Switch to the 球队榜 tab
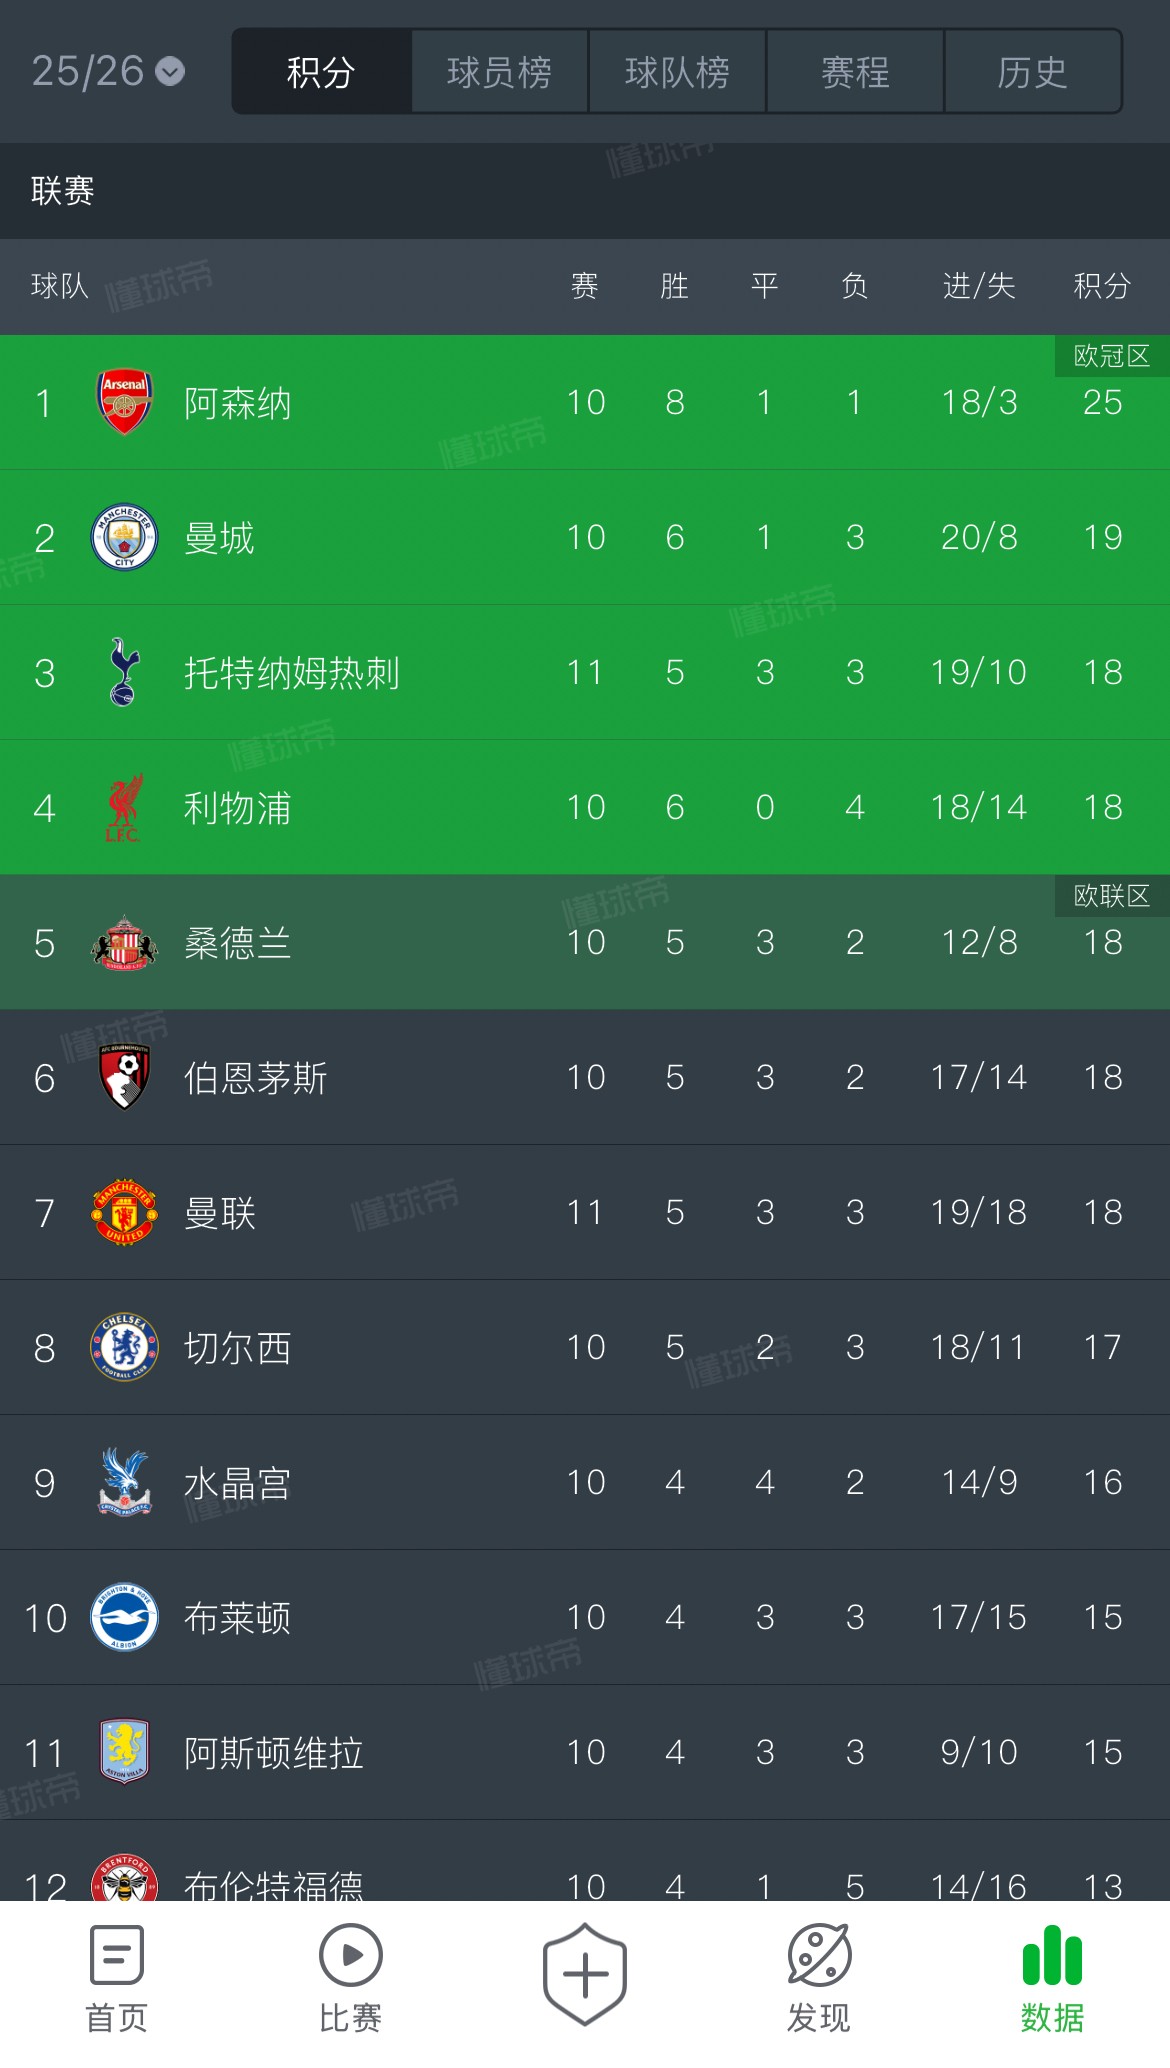1170x2068 pixels. click(x=677, y=72)
